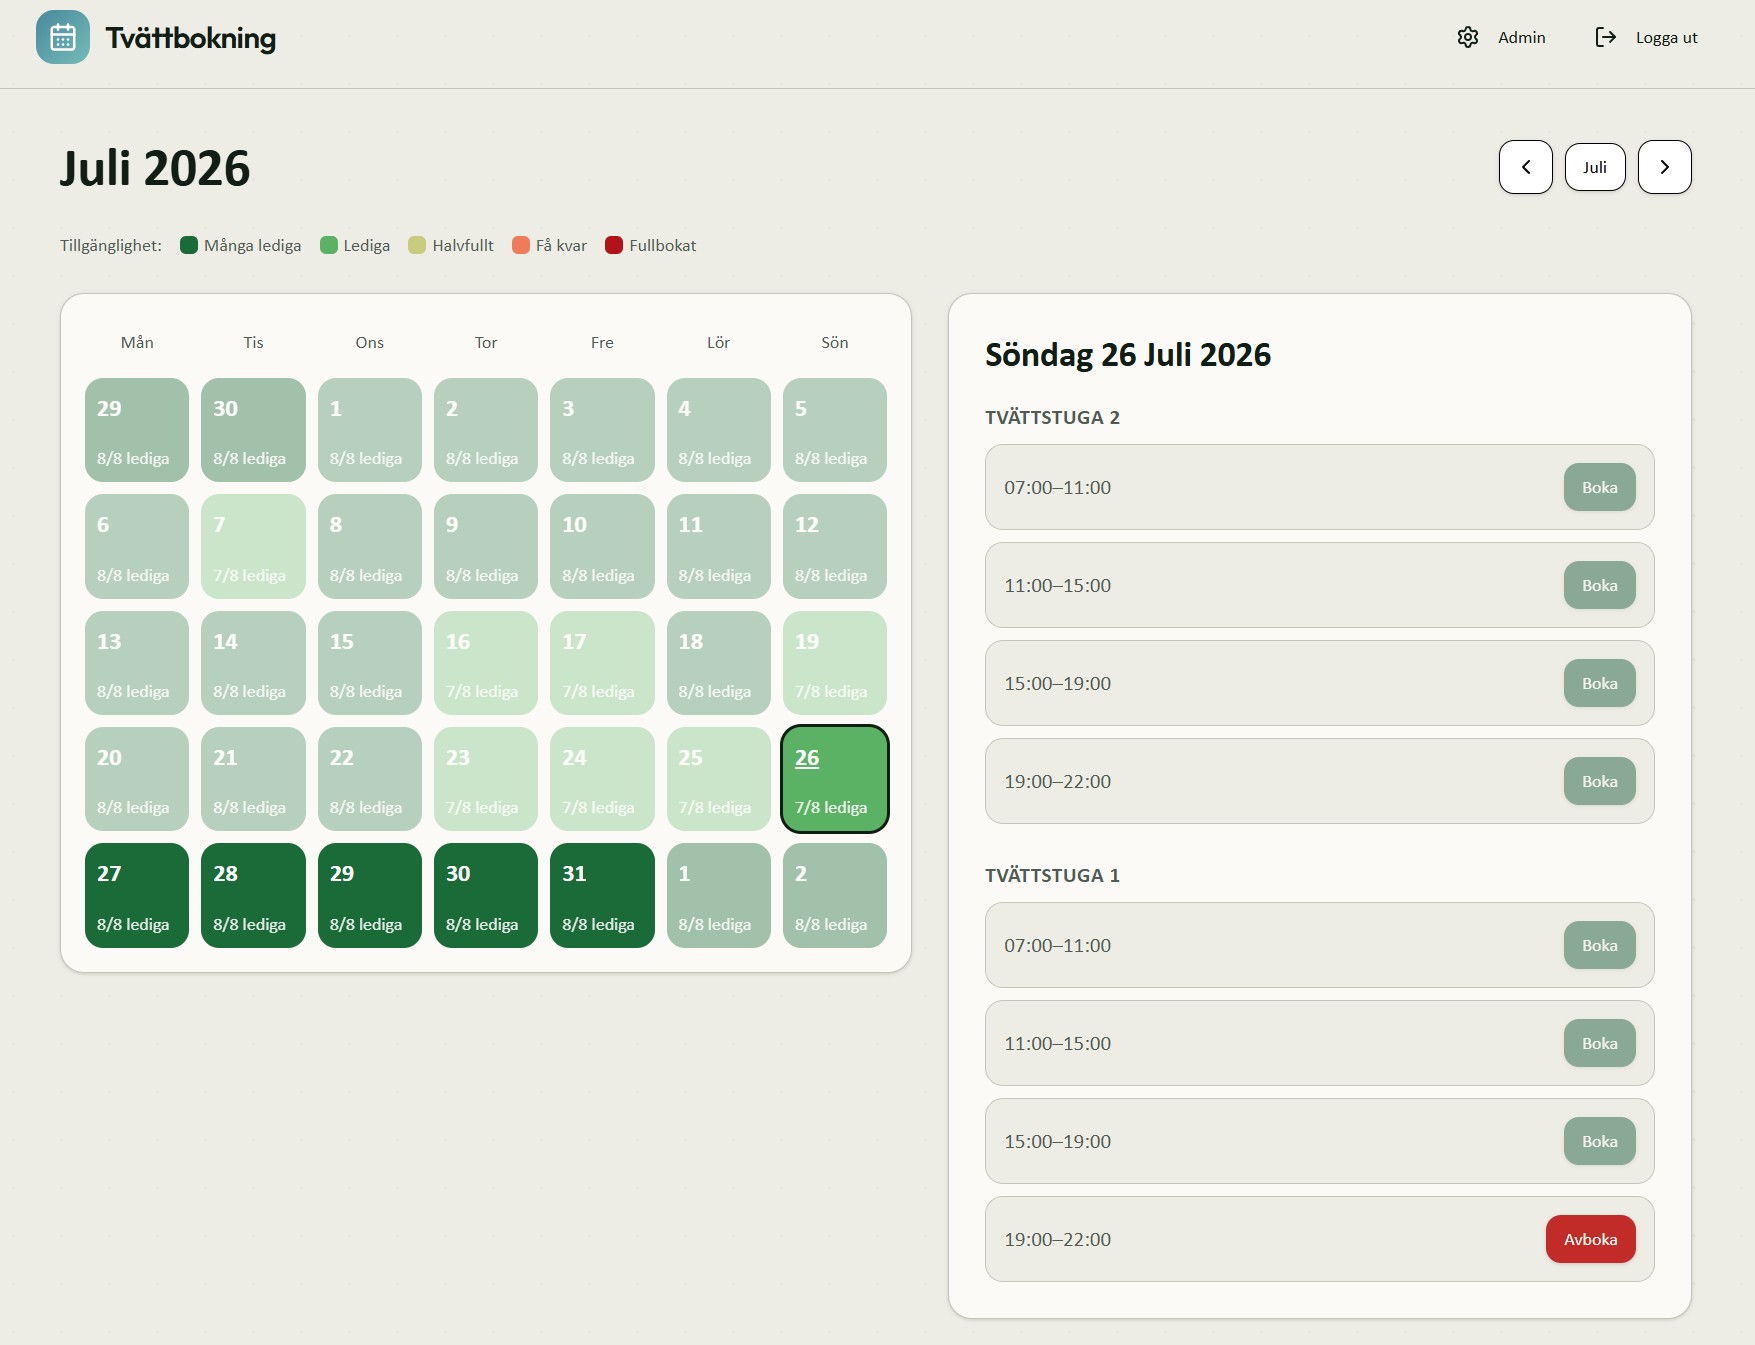
Task: Click the Lediga green legend swatch
Action: [329, 245]
